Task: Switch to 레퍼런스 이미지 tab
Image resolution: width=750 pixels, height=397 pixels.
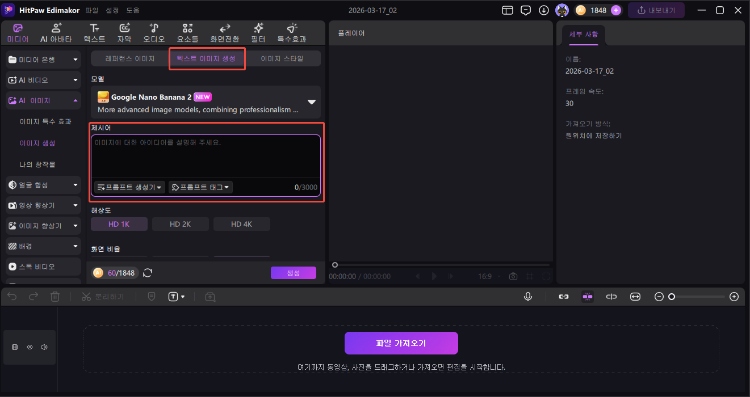Action: [x=130, y=59]
